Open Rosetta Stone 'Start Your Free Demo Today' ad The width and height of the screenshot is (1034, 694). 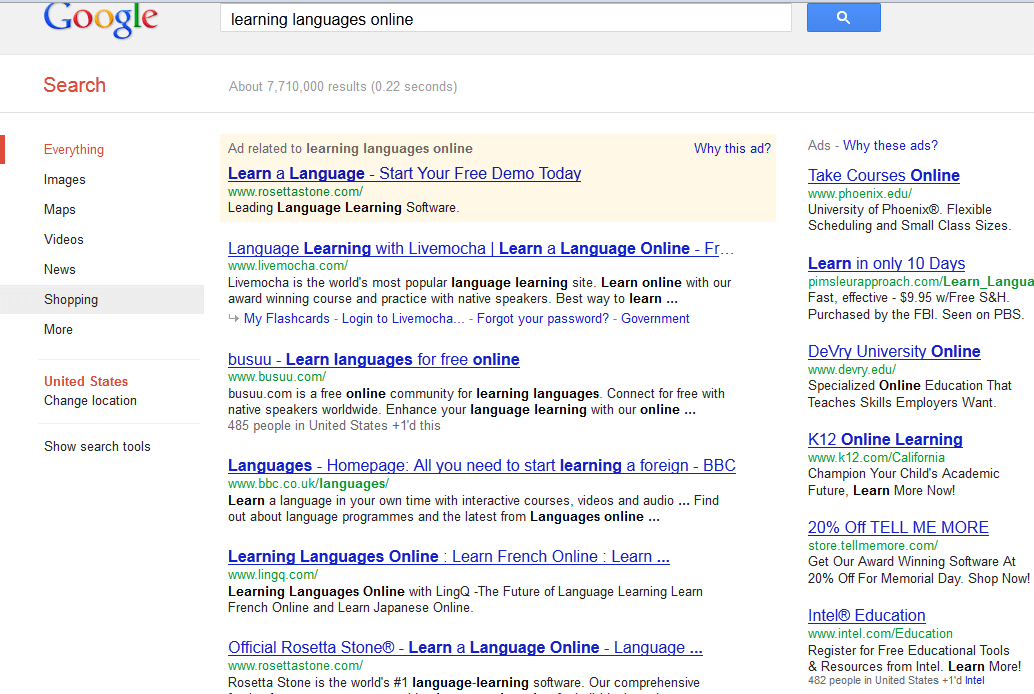point(404,174)
